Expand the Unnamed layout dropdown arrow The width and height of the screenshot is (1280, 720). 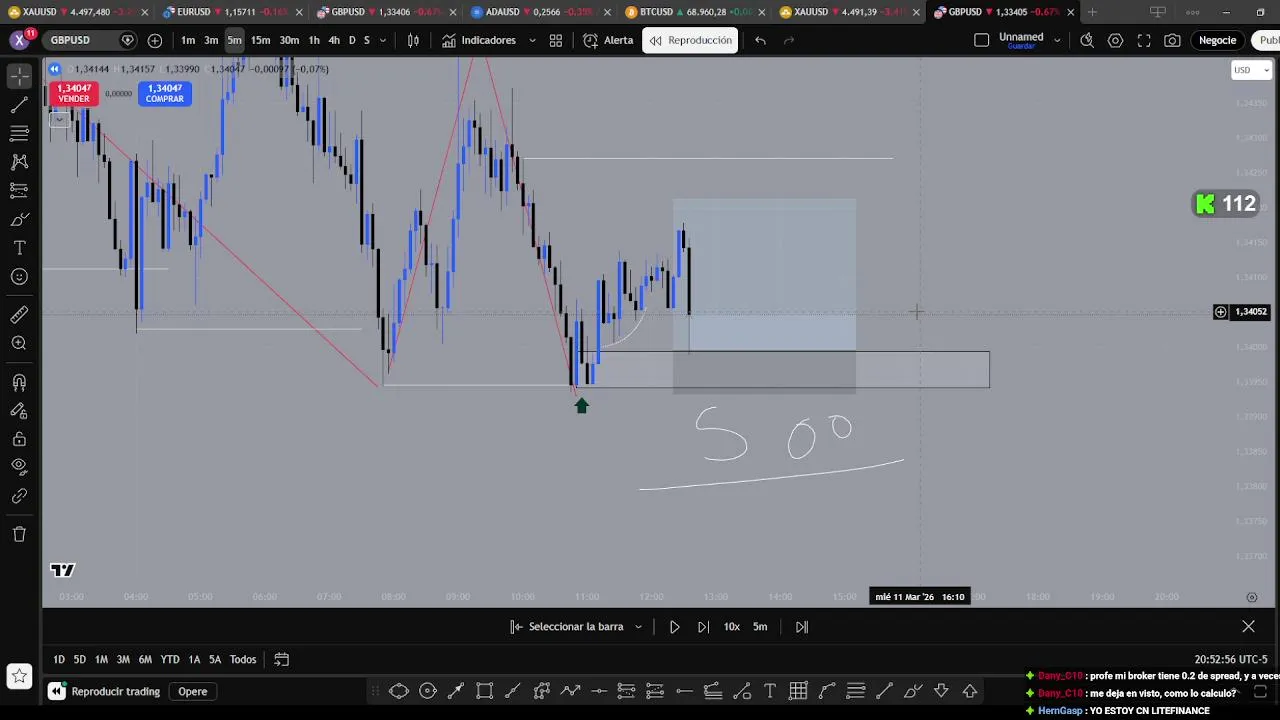pyautogui.click(x=1056, y=40)
